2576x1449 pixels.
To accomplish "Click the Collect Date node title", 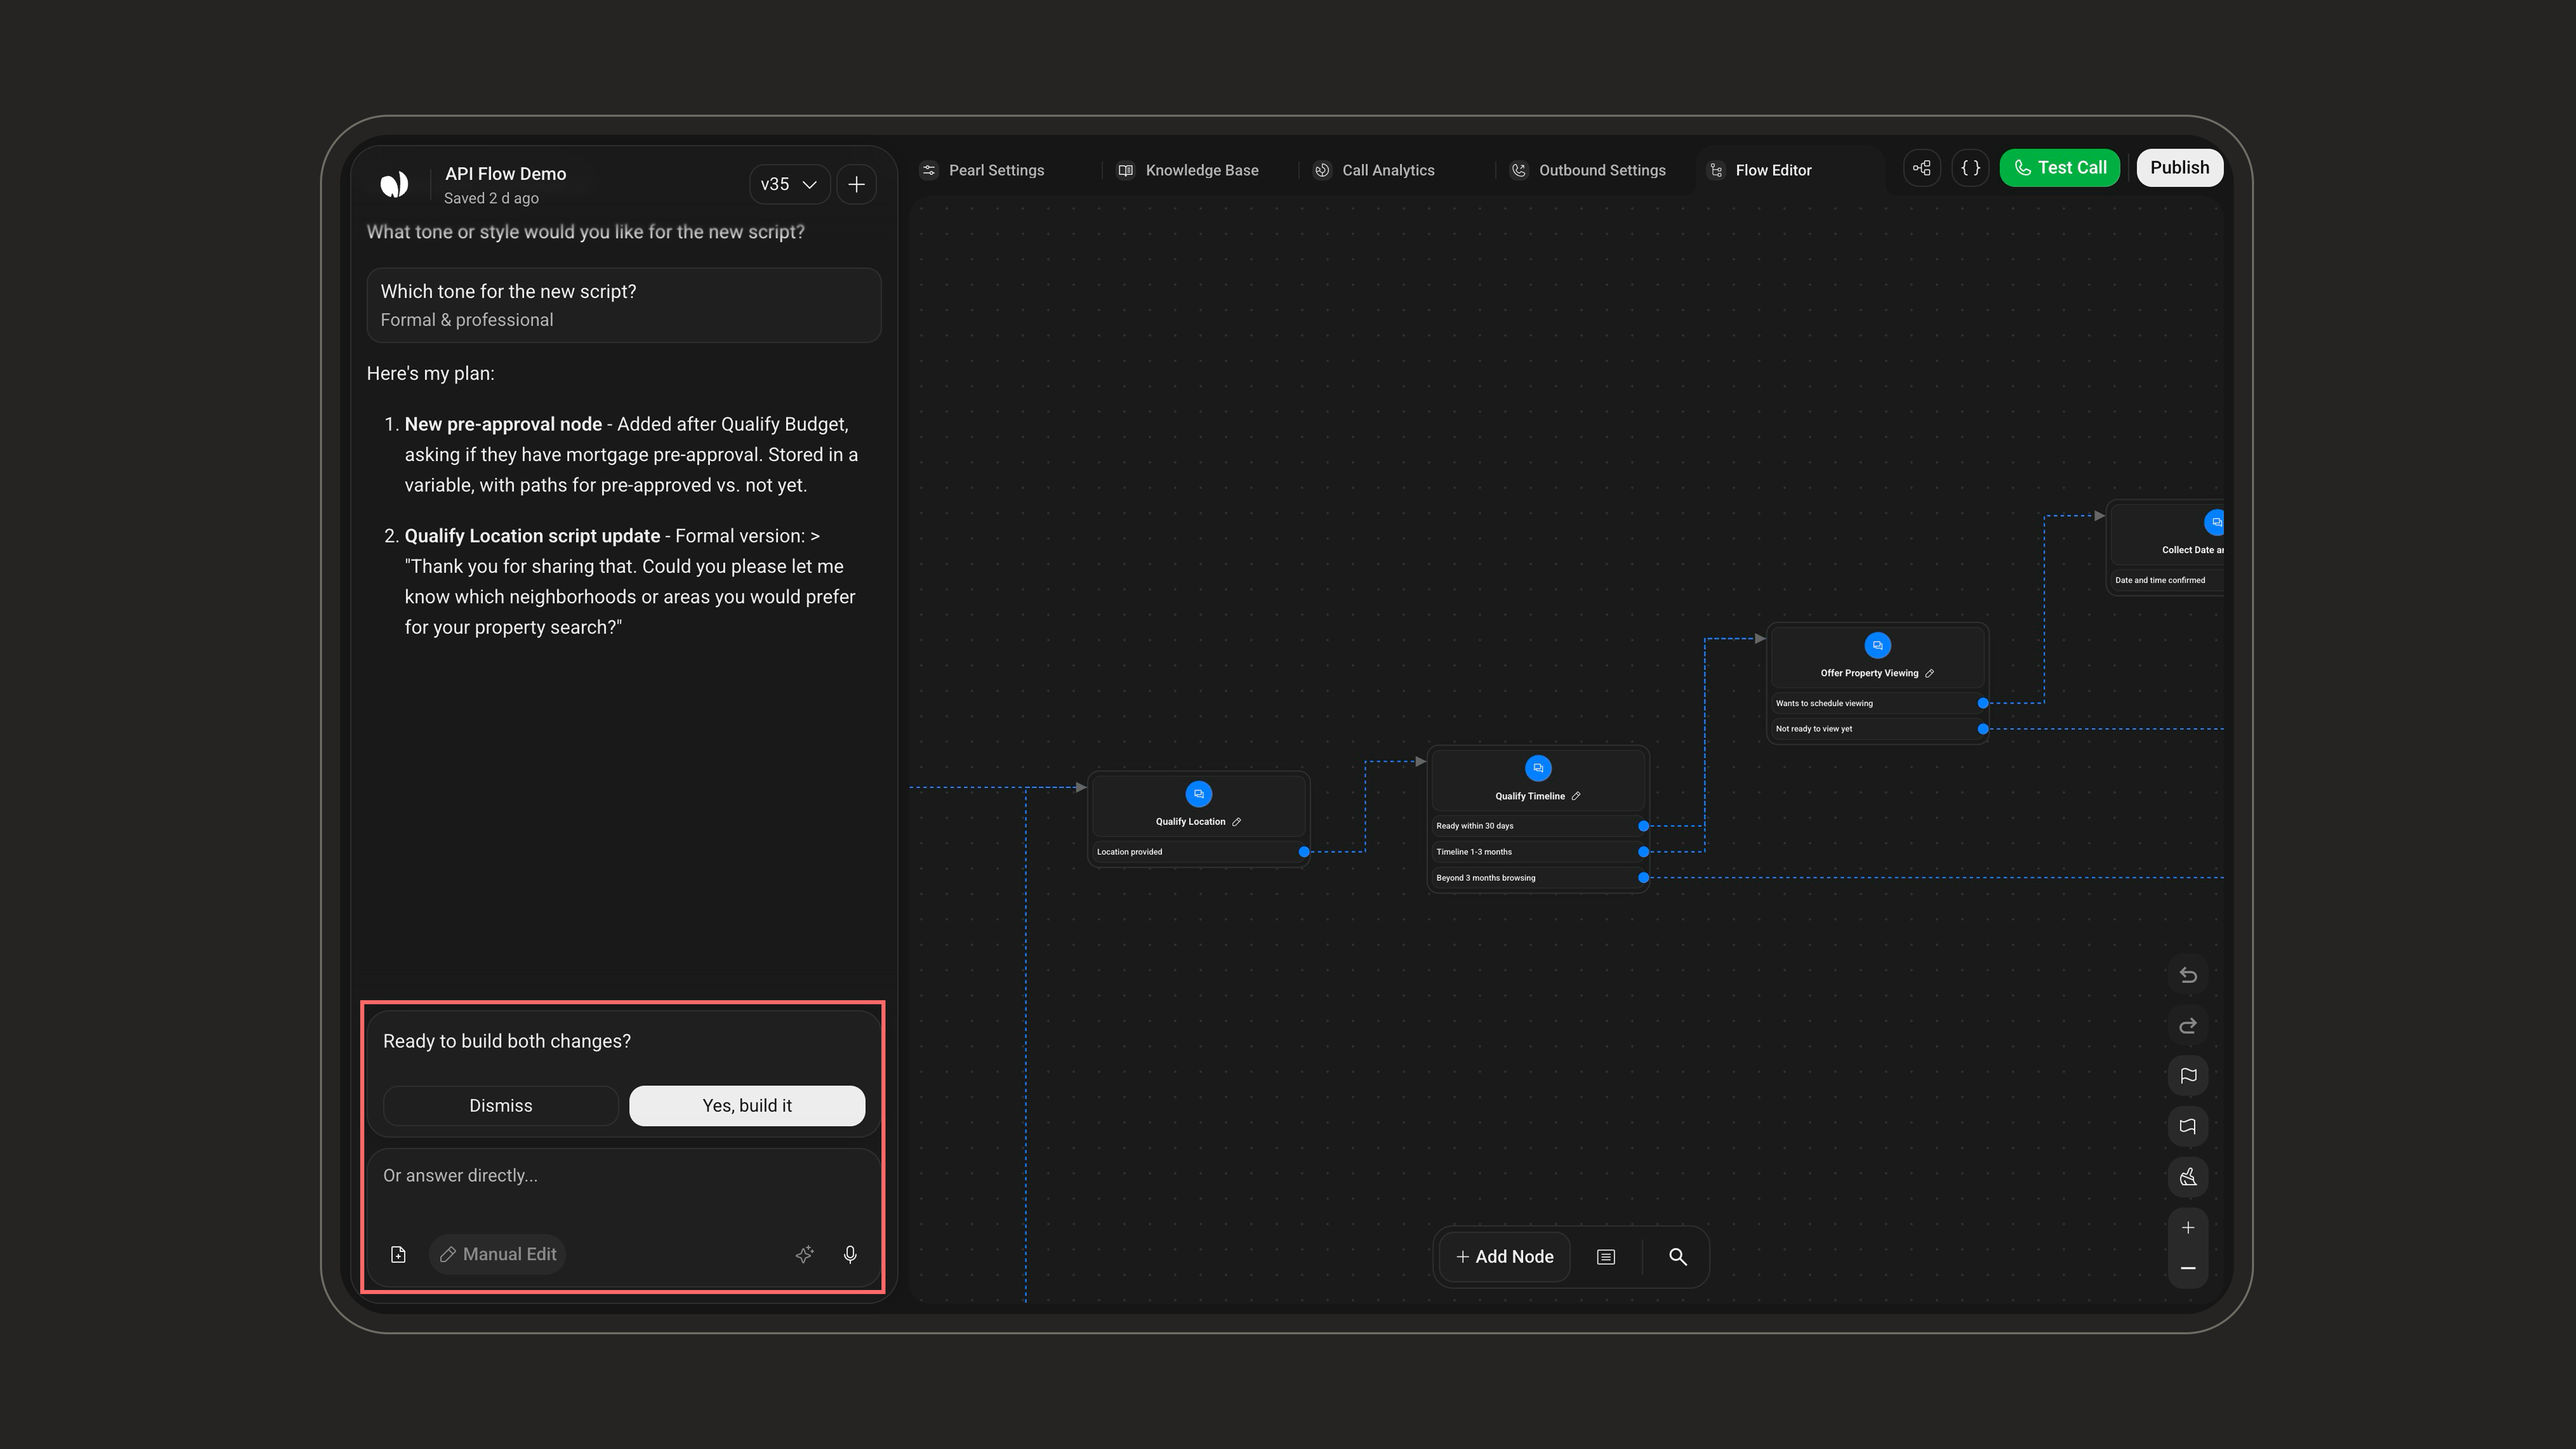I will 2193,550.
